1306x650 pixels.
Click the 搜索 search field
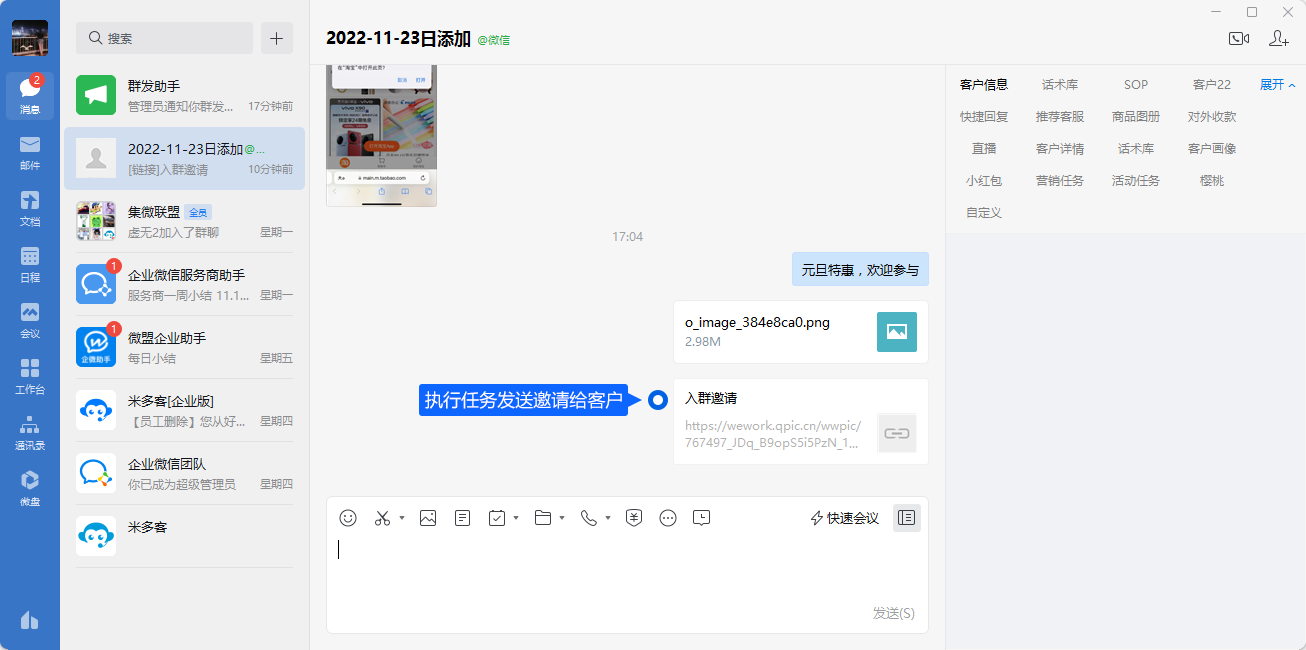click(x=164, y=38)
